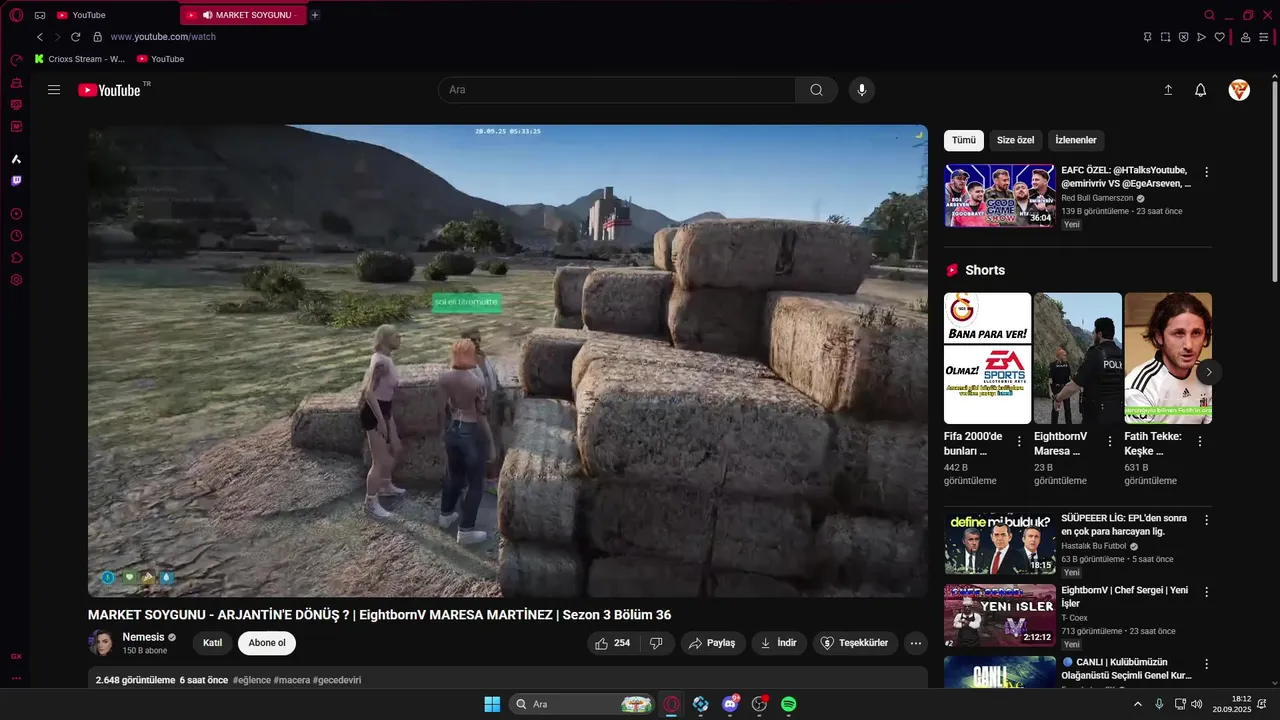Open Discord from the taskbar
Viewport: 1280px width, 720px height.
(x=730, y=704)
